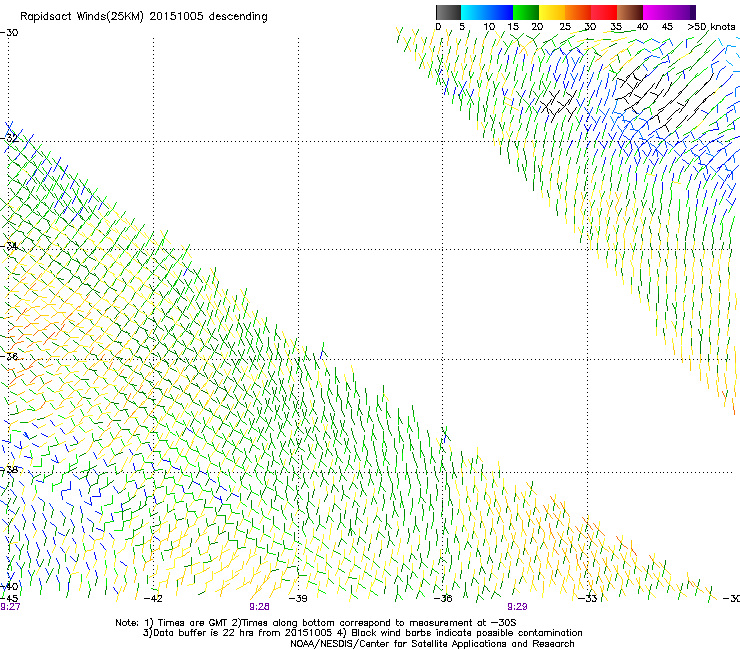Screen dimensions: 740x650
Task: Click the purple '9:27' time label
Action: click(x=10, y=607)
